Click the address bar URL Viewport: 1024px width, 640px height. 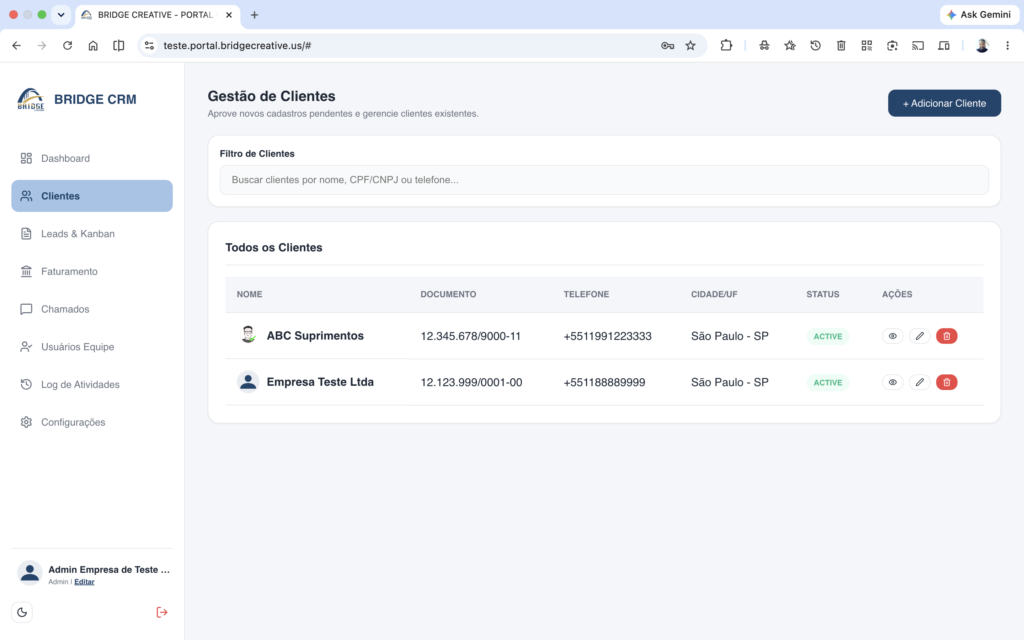point(237,46)
